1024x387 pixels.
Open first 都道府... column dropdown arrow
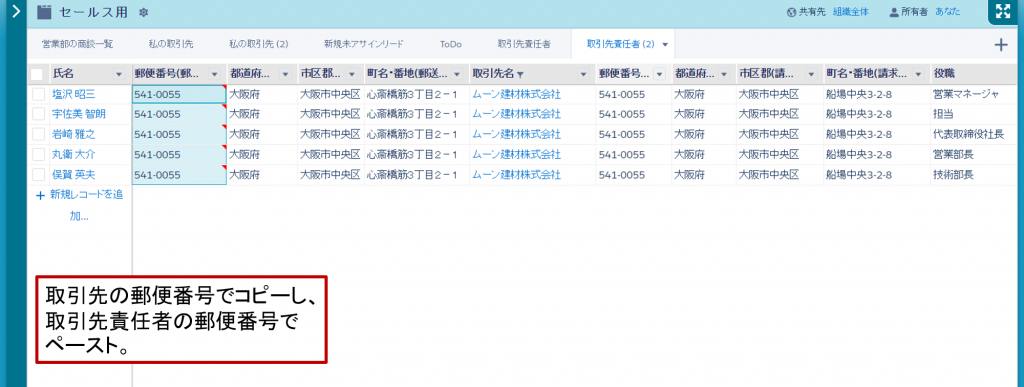coord(285,74)
